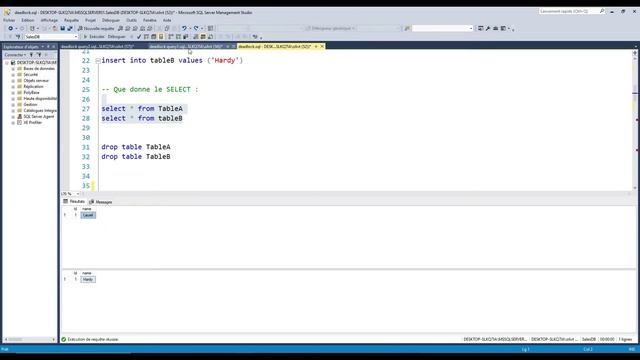The width and height of the screenshot is (640, 360).
Task: Click the Save All icon in toolbar
Action: click(70, 29)
